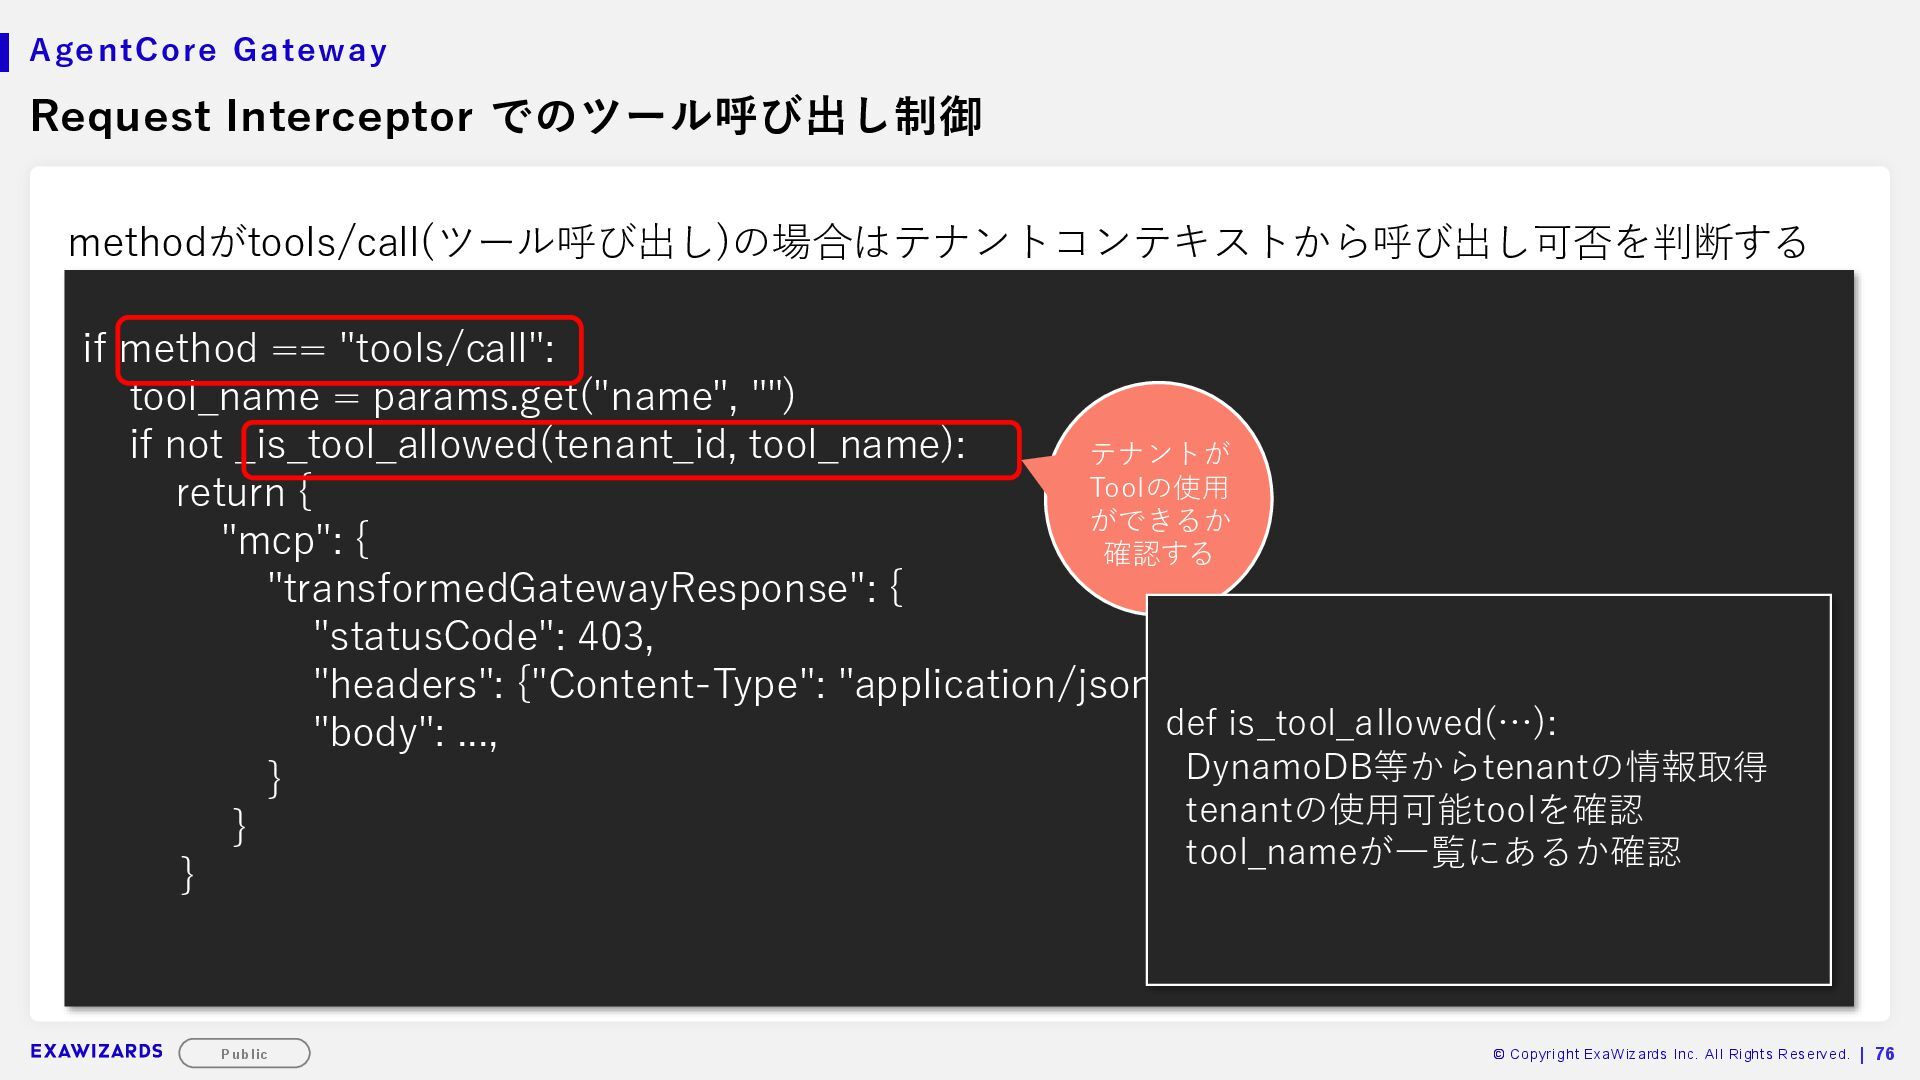Click the Request Interceptor slide title
Viewport: 1920px width, 1080px height.
[x=506, y=116]
